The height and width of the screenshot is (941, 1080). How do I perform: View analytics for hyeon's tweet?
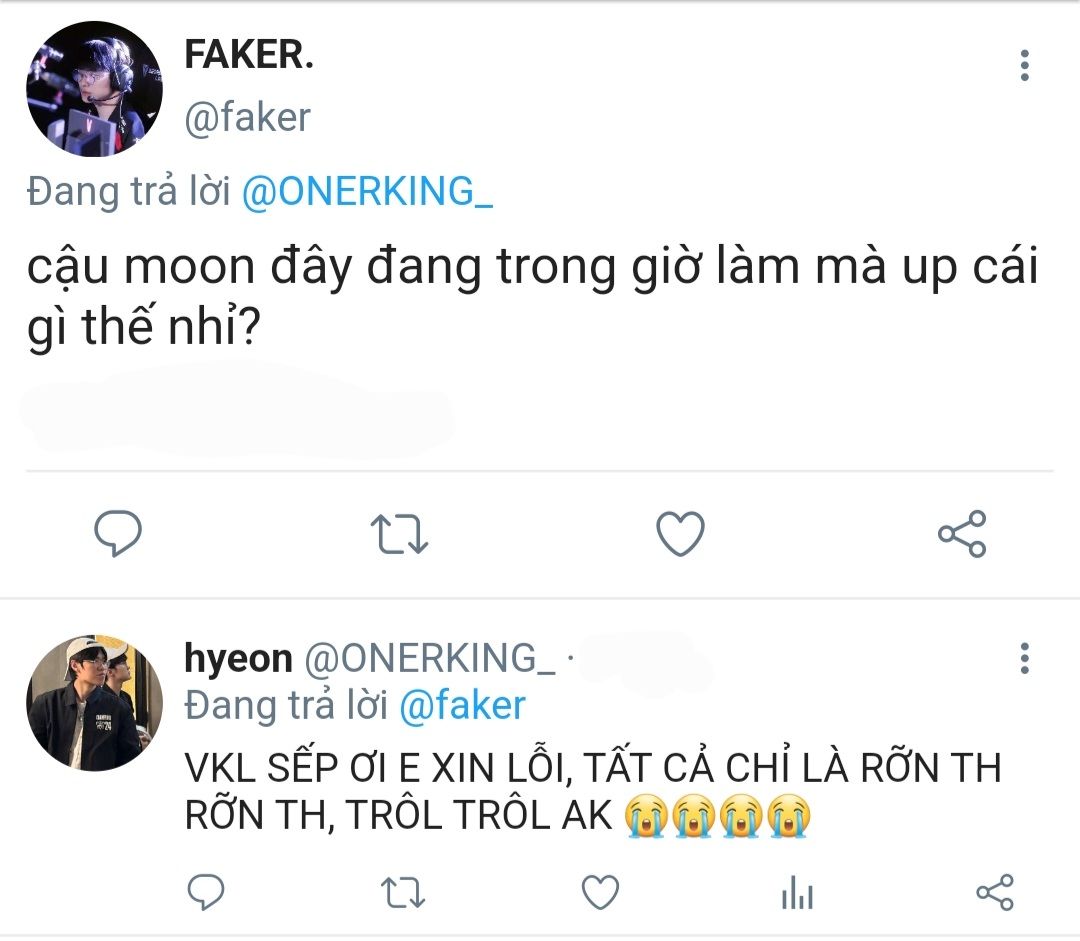pyautogui.click(x=797, y=891)
